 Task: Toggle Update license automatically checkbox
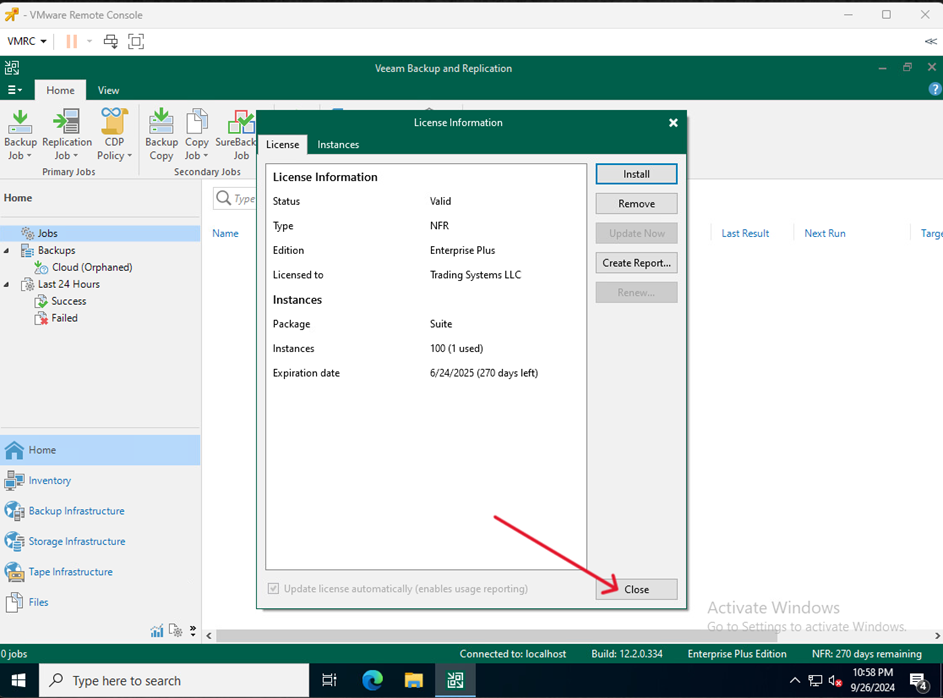[274, 589]
